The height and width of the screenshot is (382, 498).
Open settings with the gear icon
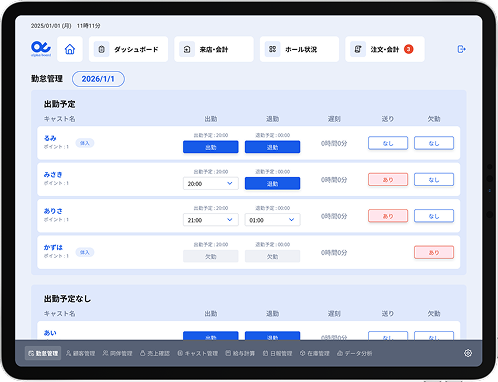click(x=468, y=353)
